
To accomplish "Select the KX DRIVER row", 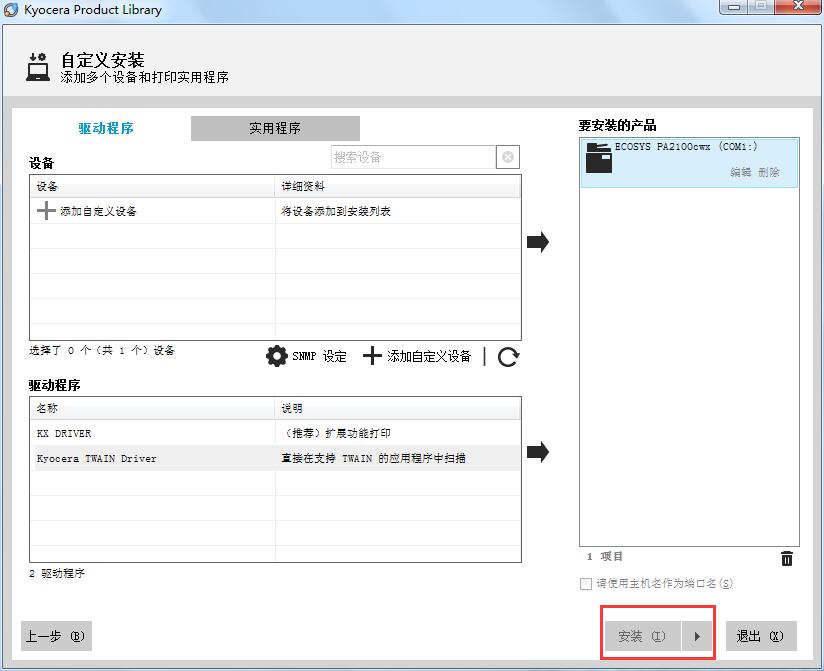I will 275,433.
